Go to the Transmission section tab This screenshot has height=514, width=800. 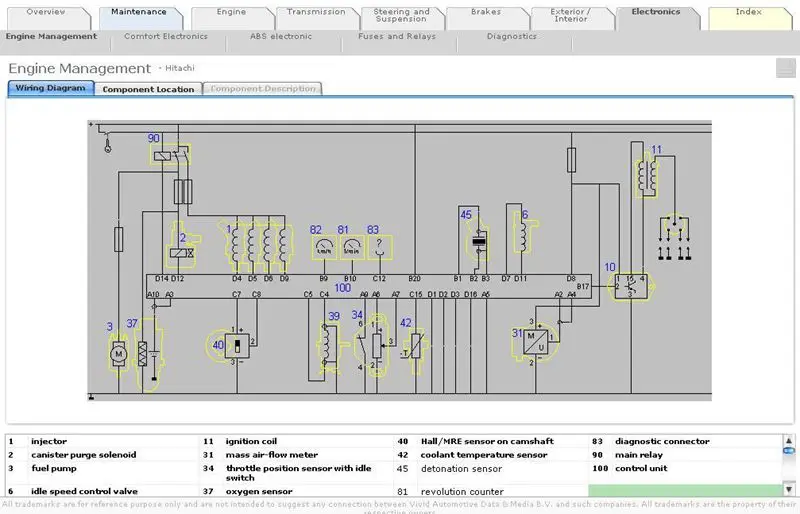315,13
